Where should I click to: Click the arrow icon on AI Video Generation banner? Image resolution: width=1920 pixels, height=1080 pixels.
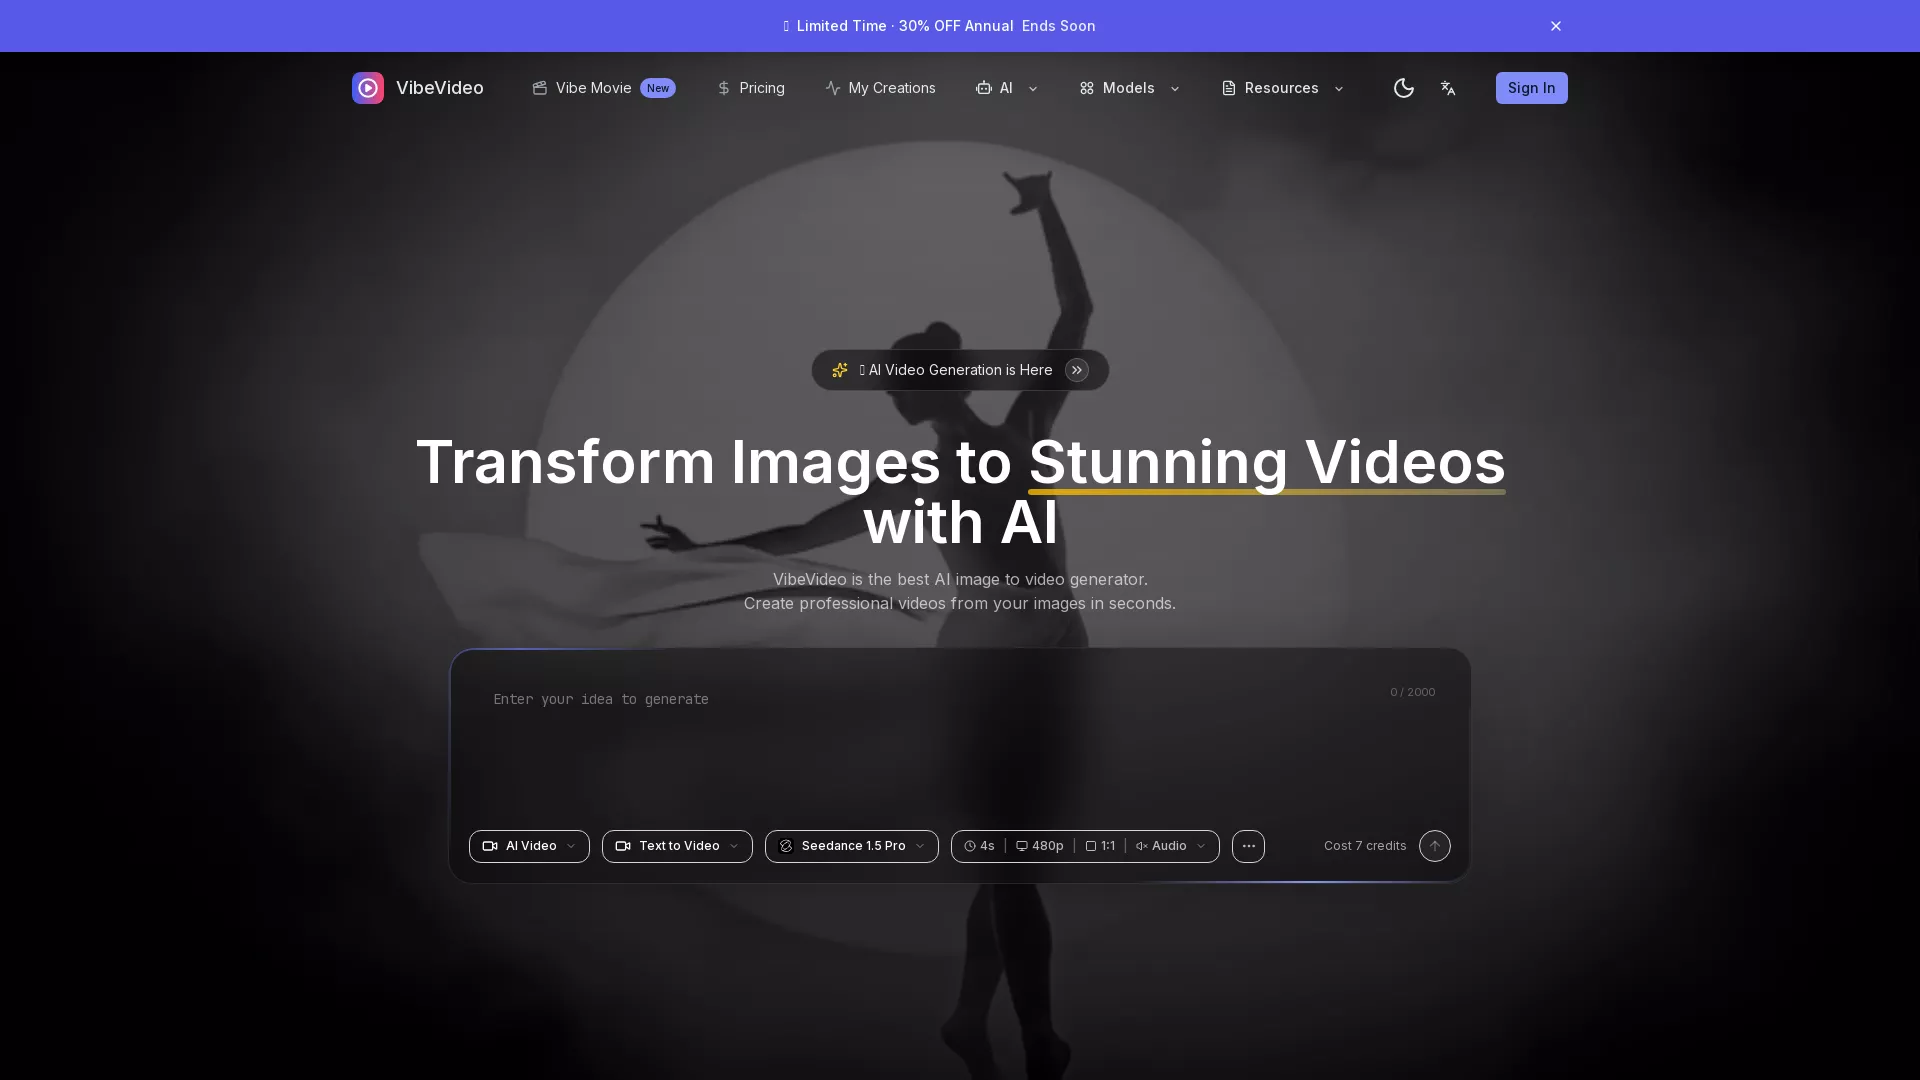click(1077, 370)
